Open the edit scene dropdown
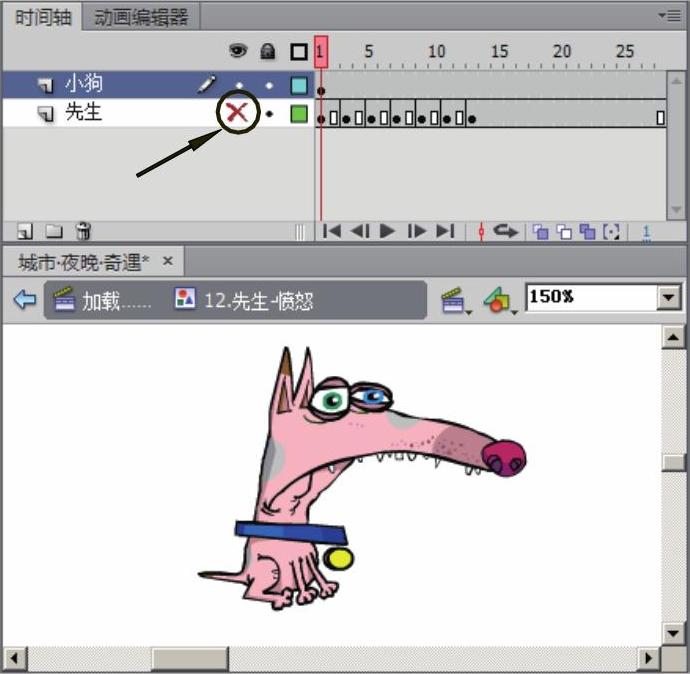The height and width of the screenshot is (674, 690). pos(456,300)
